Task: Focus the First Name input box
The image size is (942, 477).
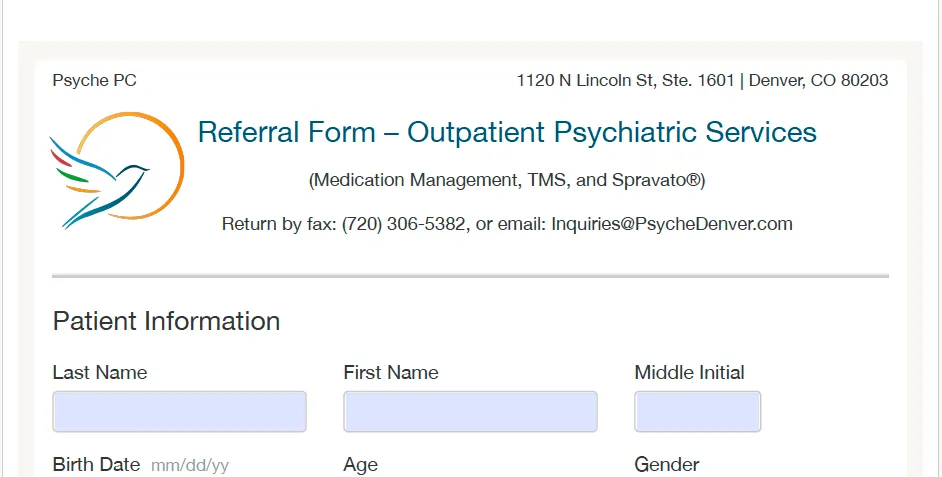Action: pyautogui.click(x=470, y=412)
